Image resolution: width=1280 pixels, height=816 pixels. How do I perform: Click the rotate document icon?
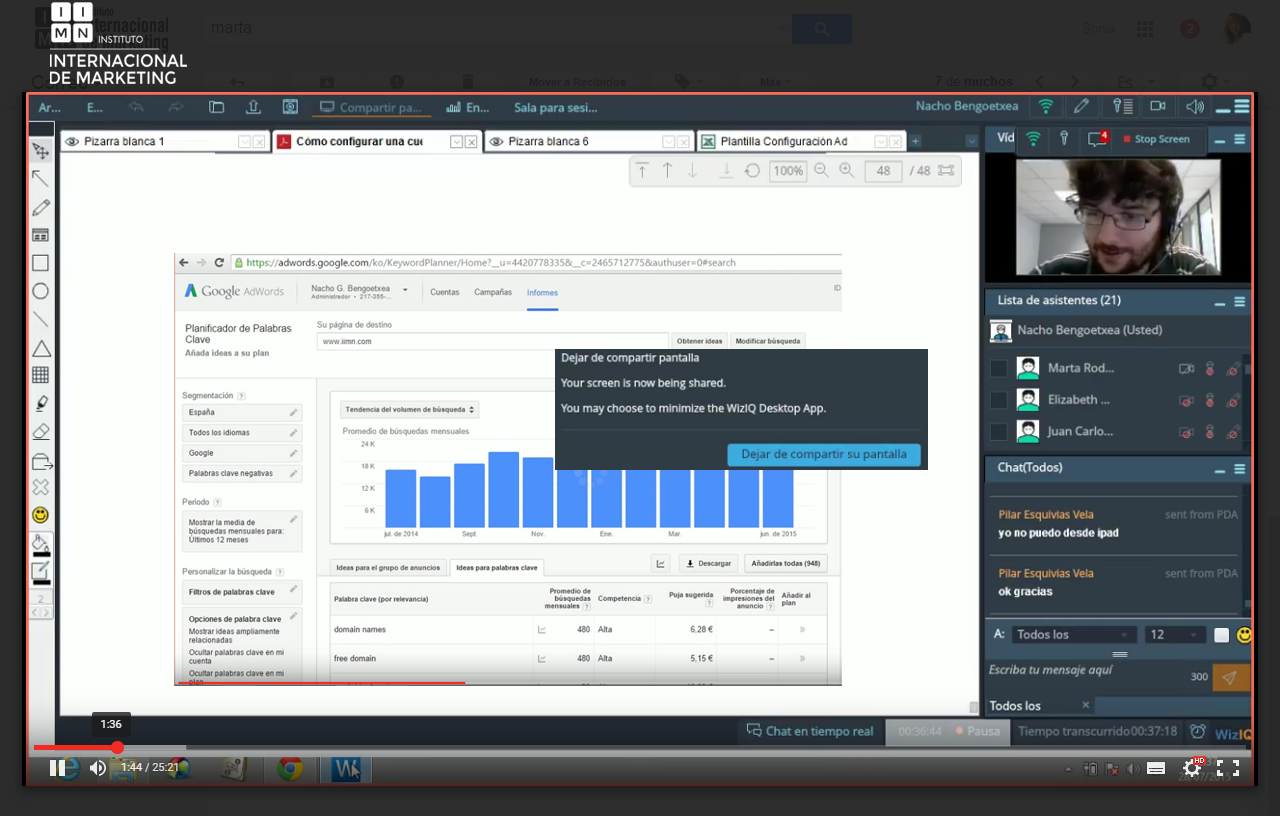pos(752,171)
